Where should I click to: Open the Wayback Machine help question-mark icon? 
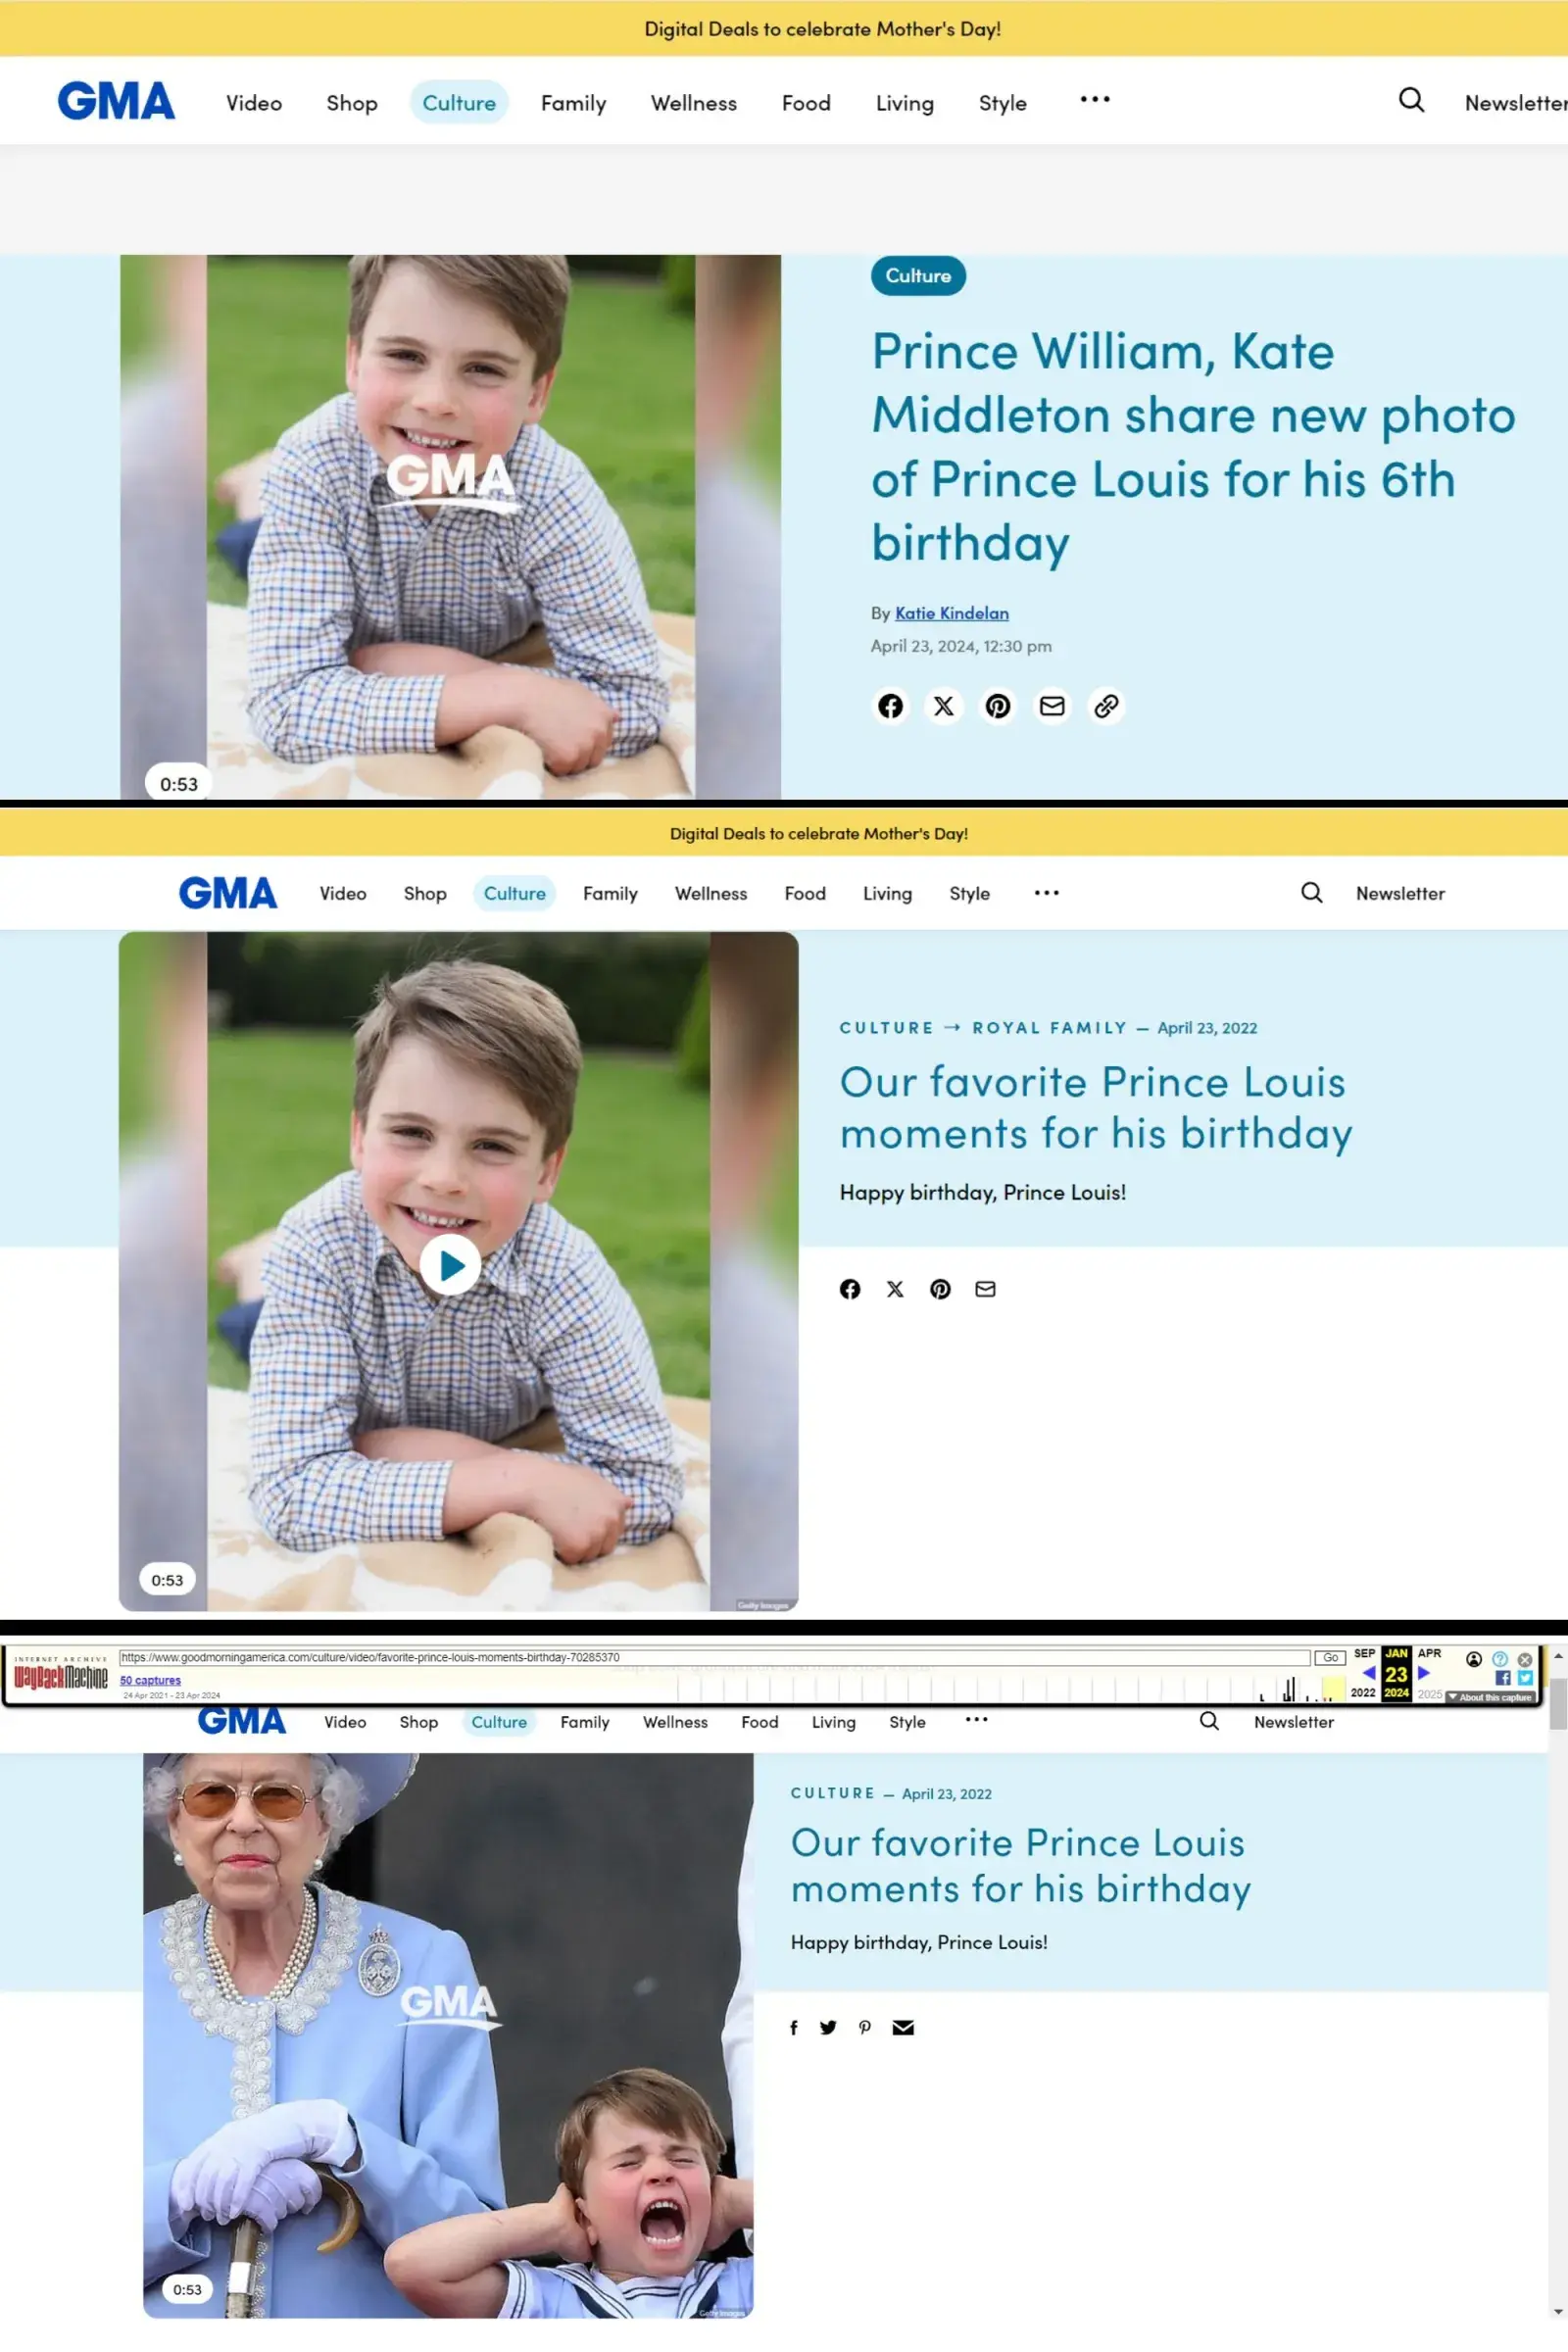click(1499, 1659)
